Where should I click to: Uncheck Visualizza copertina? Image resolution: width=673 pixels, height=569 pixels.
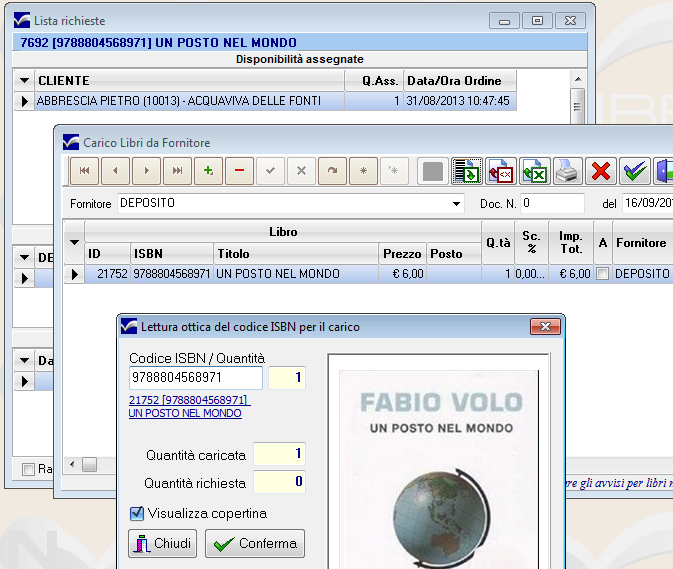tap(137, 513)
